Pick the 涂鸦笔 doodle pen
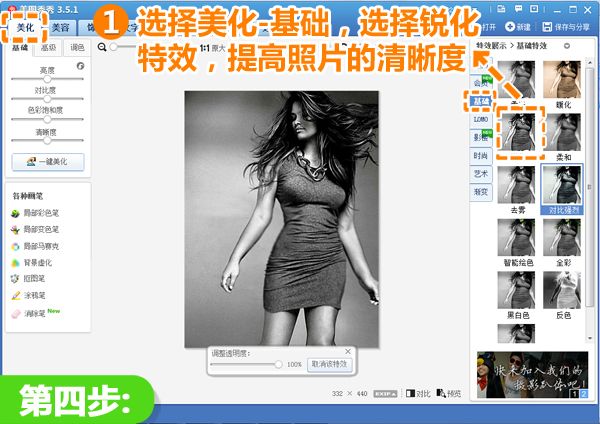This screenshot has width=600, height=424. click(x=28, y=295)
